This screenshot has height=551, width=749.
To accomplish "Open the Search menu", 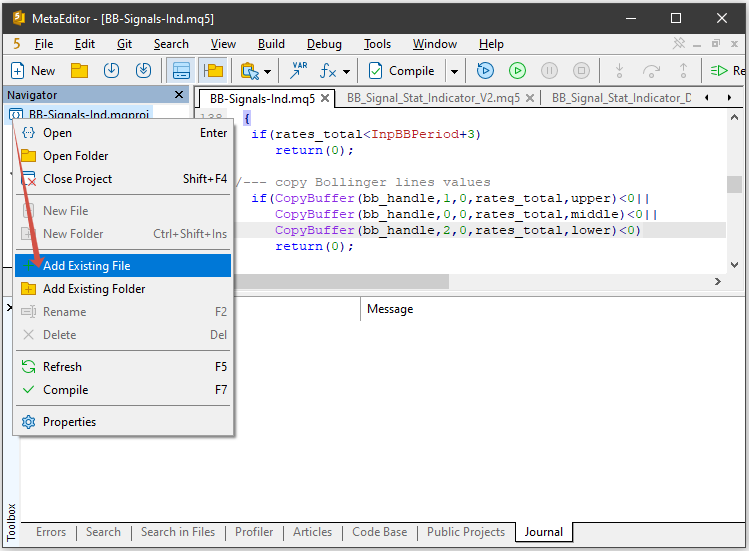I will click(x=171, y=44).
